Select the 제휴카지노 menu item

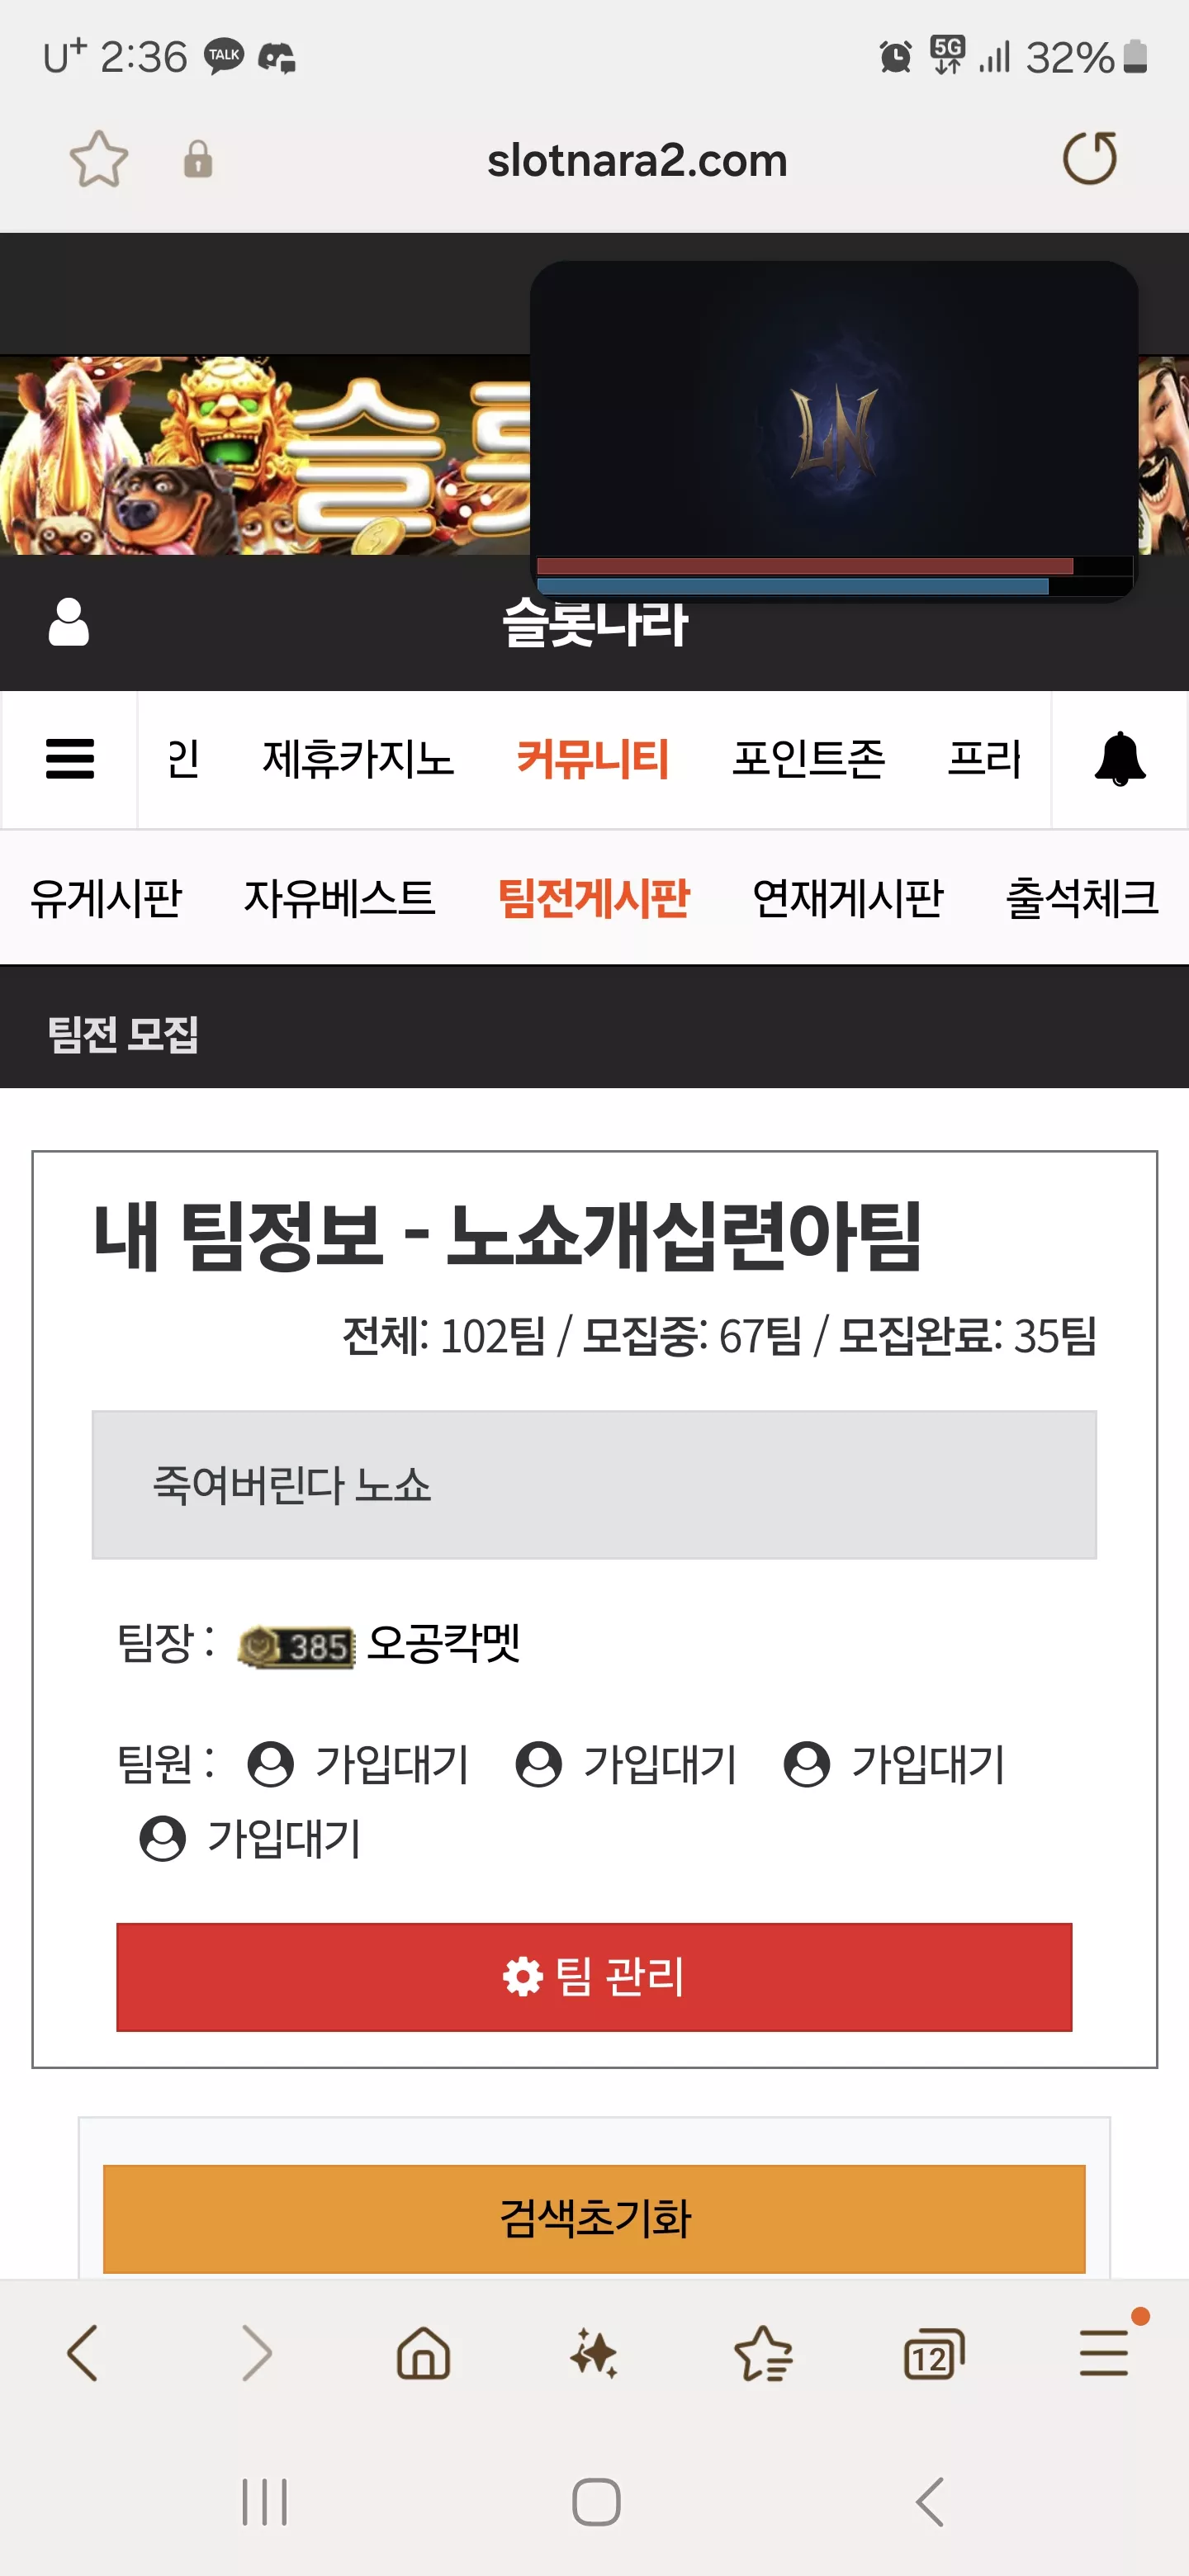(358, 759)
